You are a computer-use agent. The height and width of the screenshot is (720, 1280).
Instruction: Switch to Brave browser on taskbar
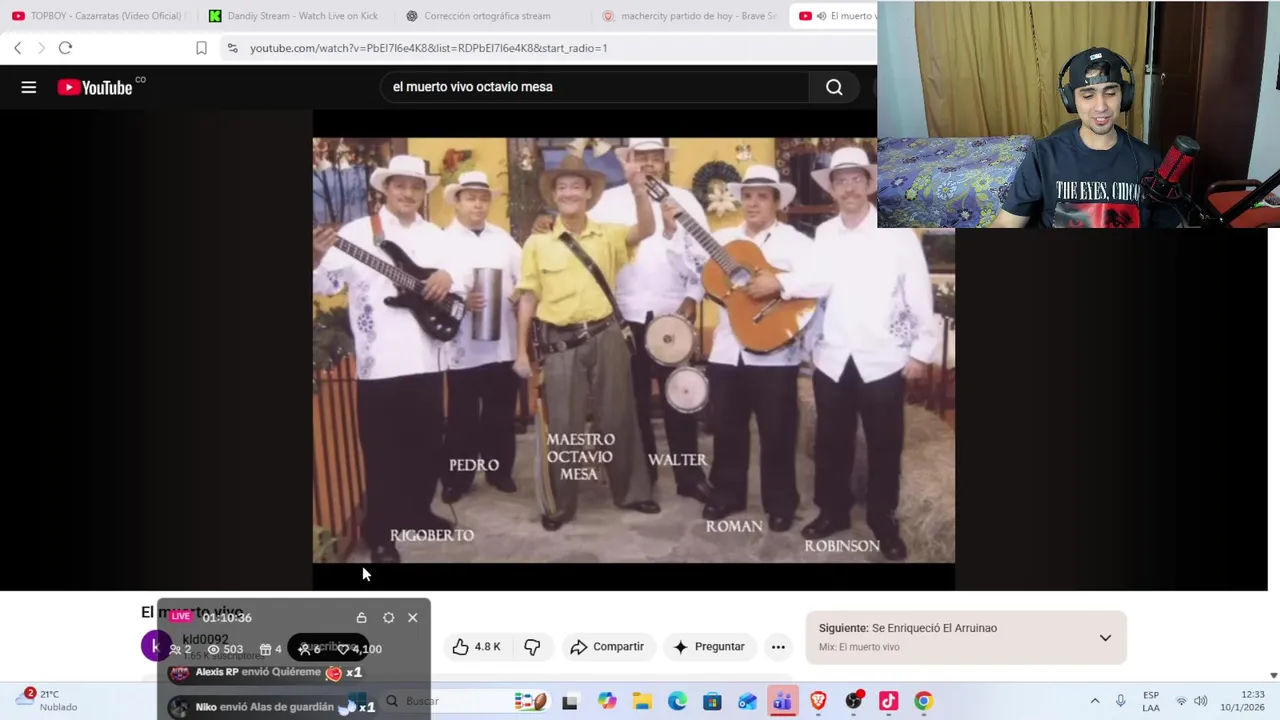[818, 702]
